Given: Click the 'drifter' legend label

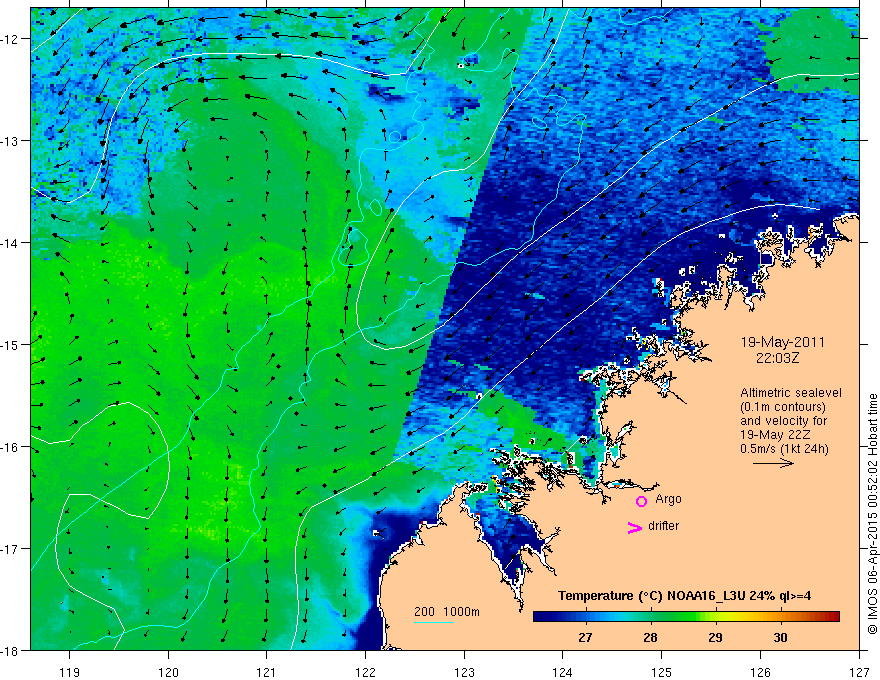Looking at the screenshot, I should [663, 526].
